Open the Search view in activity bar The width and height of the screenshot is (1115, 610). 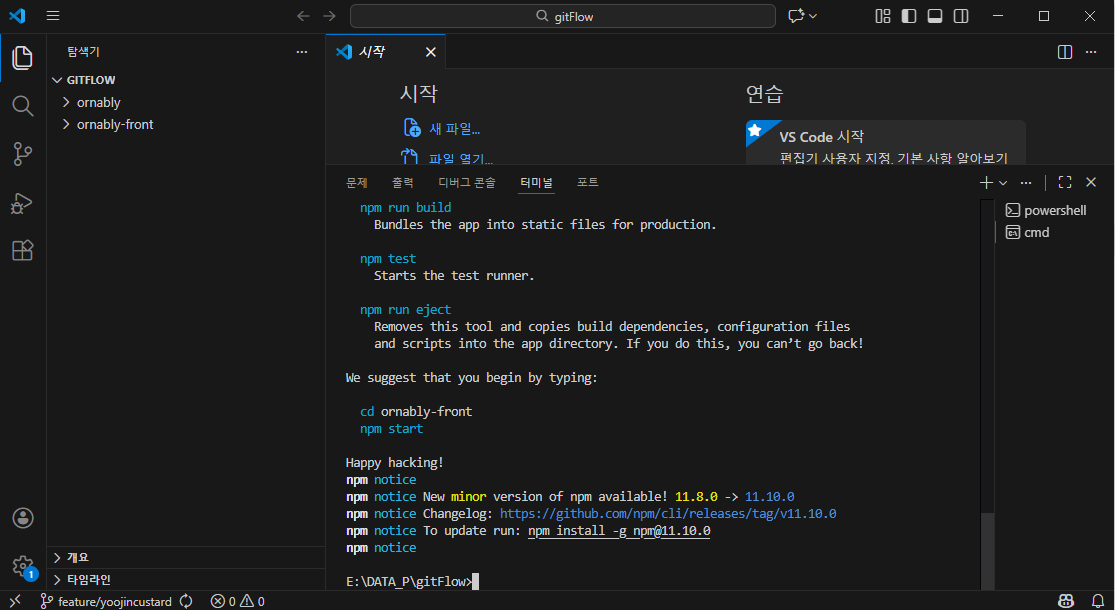(22, 106)
